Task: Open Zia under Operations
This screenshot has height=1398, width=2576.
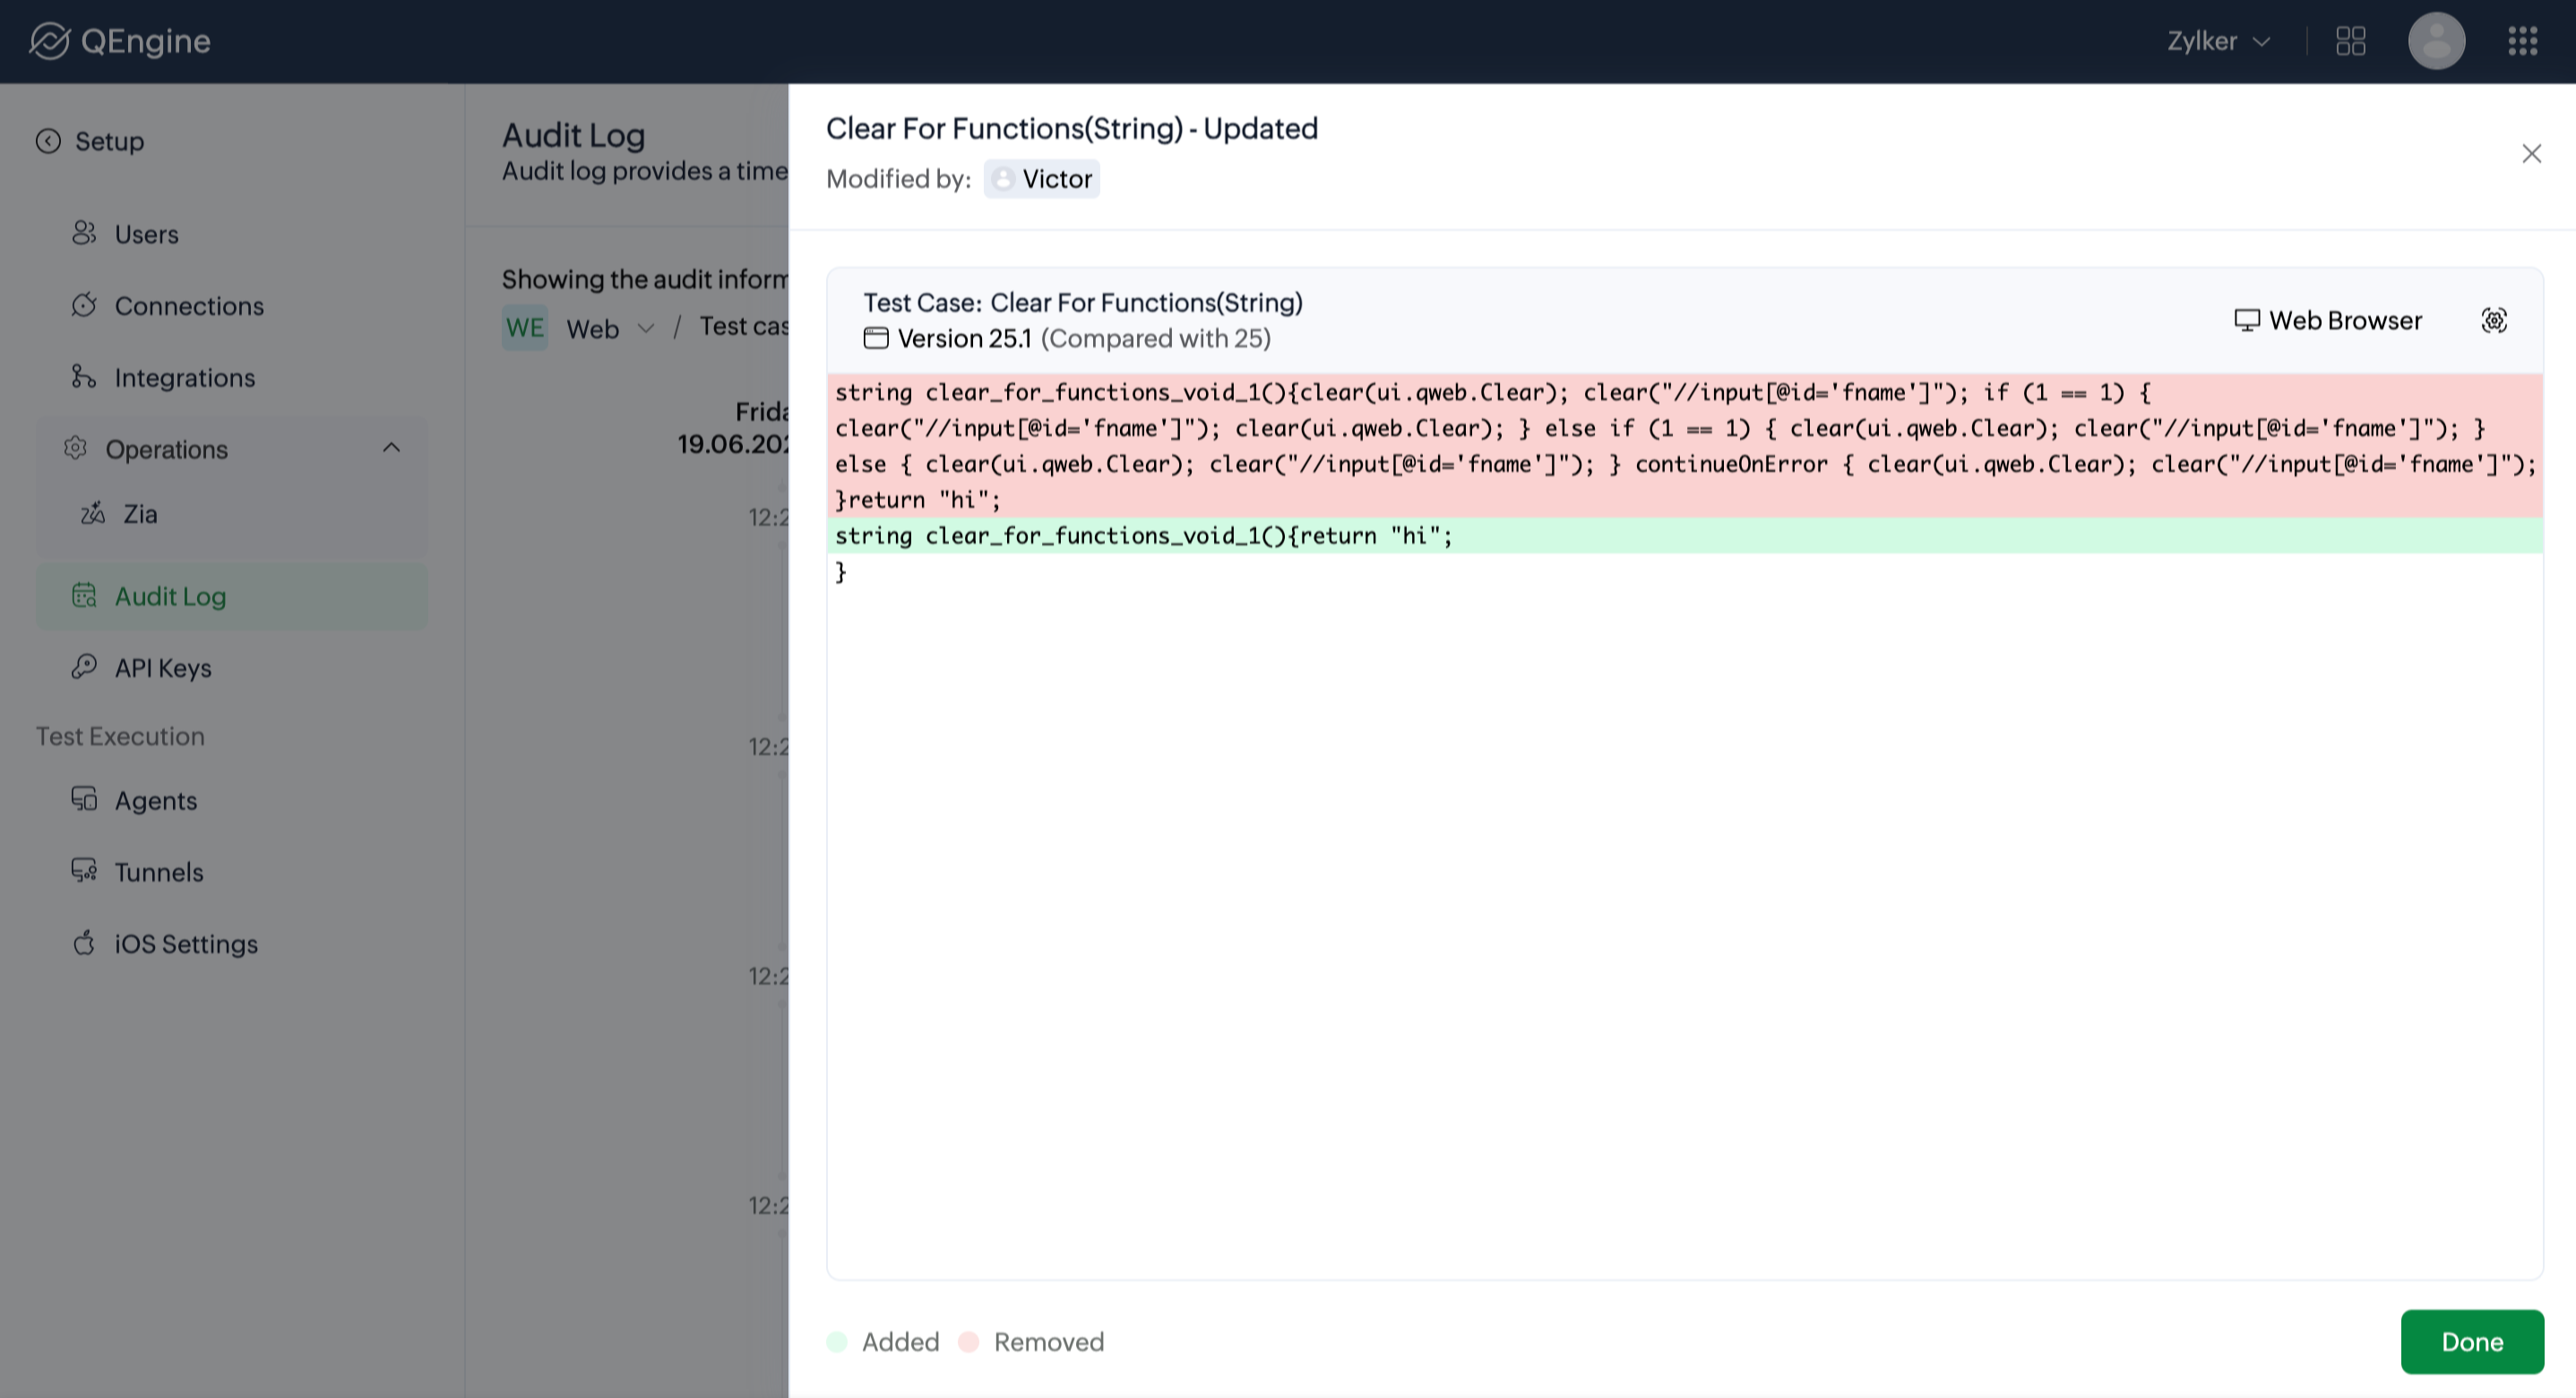Action: tap(140, 514)
